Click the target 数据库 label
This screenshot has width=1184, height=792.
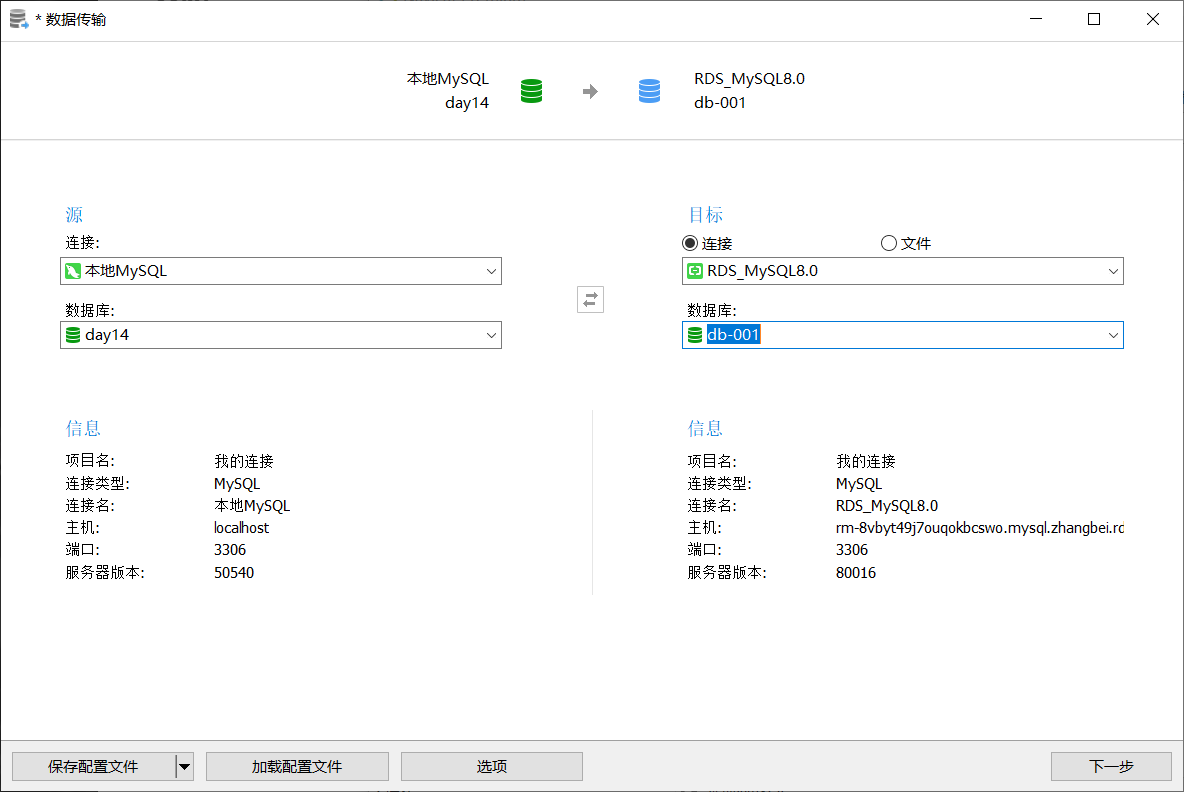pos(712,310)
